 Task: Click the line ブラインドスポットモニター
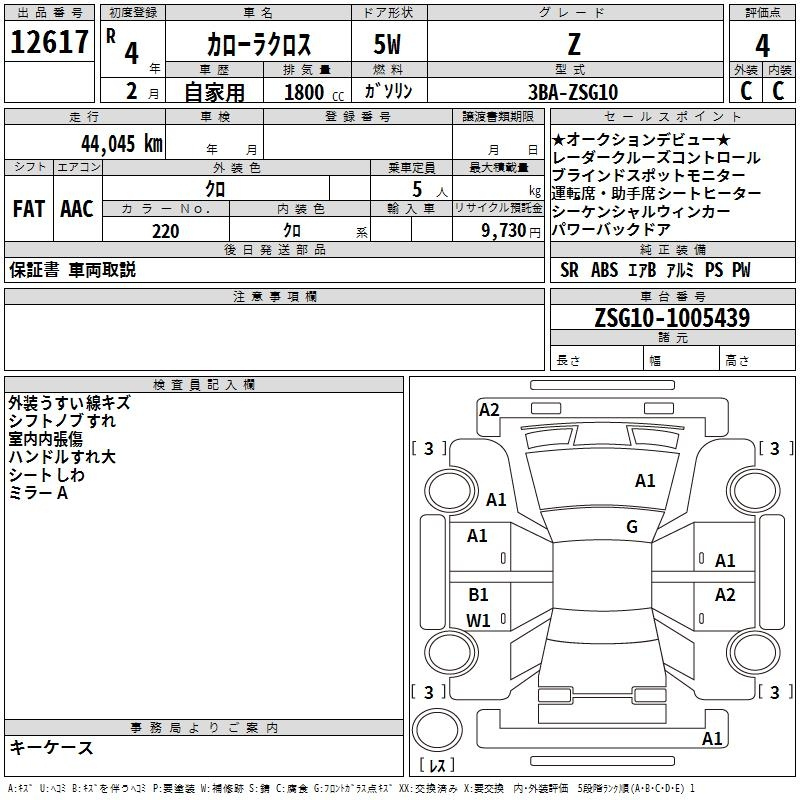(x=648, y=176)
